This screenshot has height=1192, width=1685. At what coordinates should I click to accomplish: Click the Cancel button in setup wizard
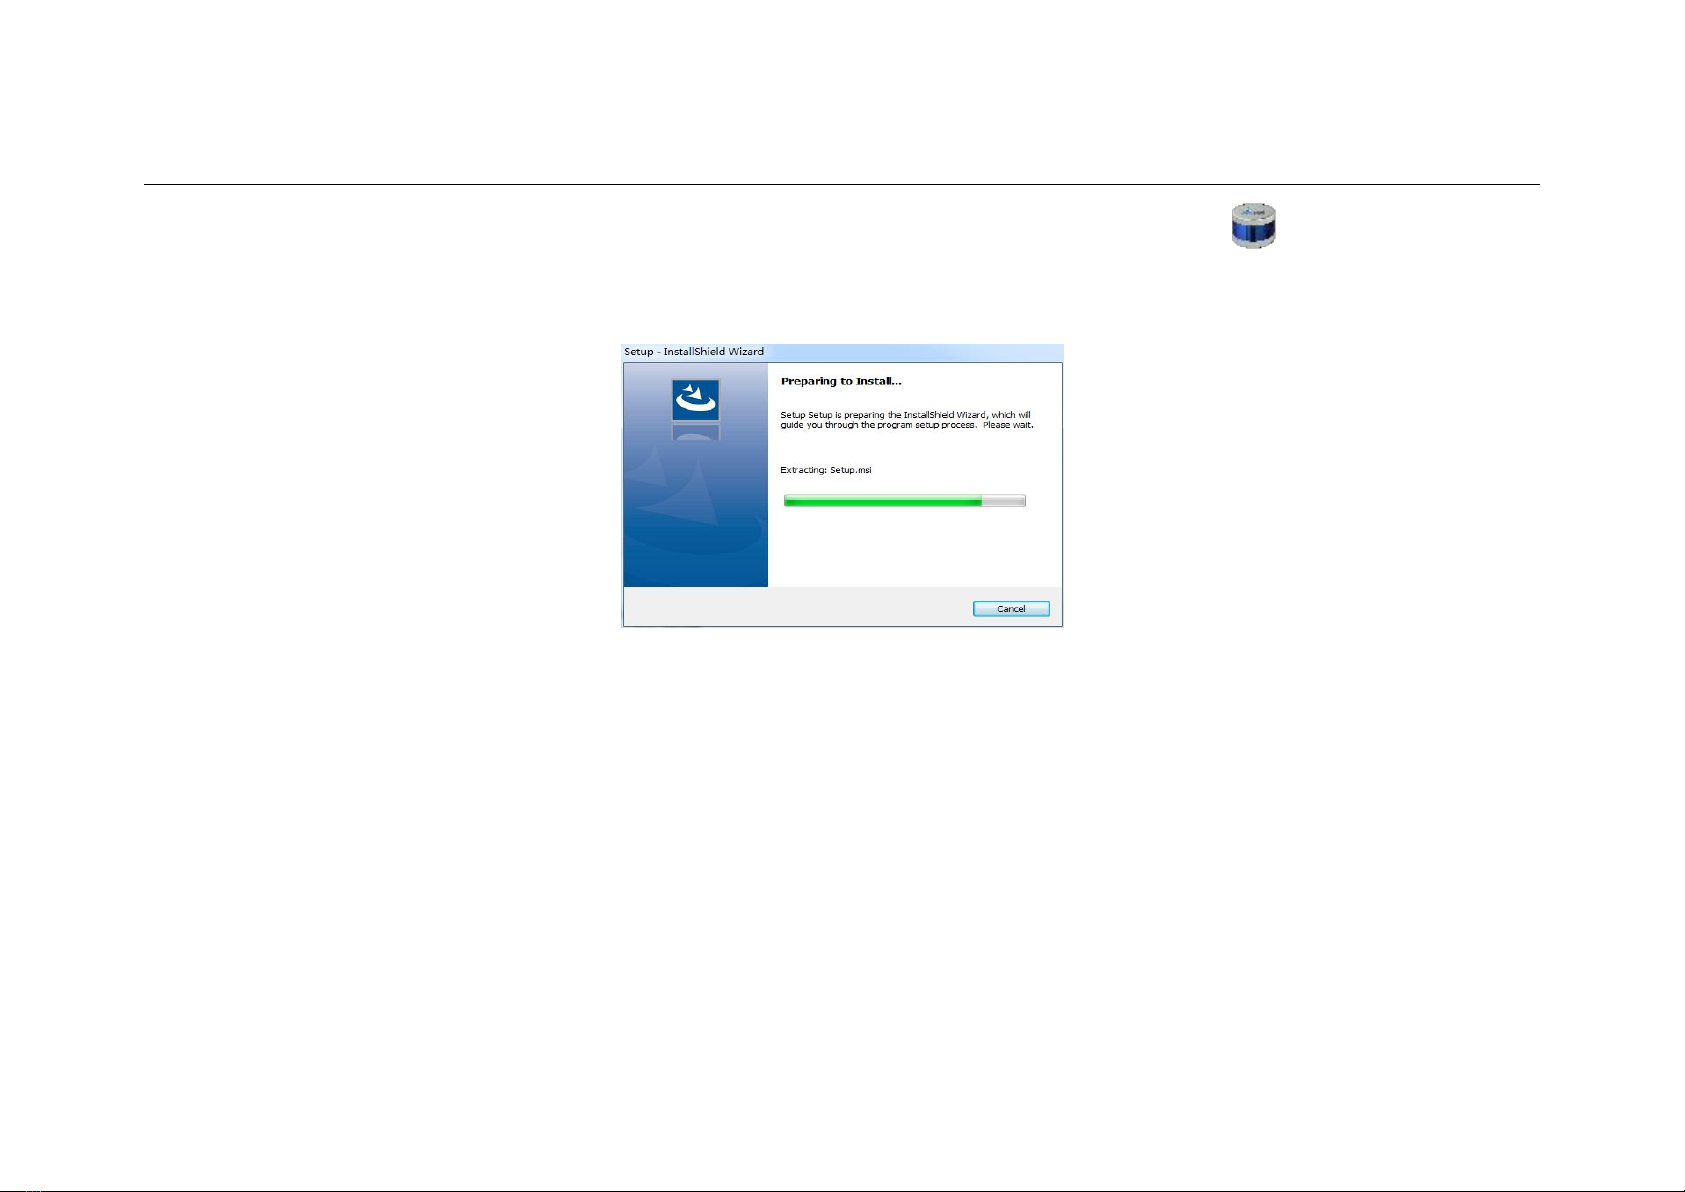(1011, 608)
